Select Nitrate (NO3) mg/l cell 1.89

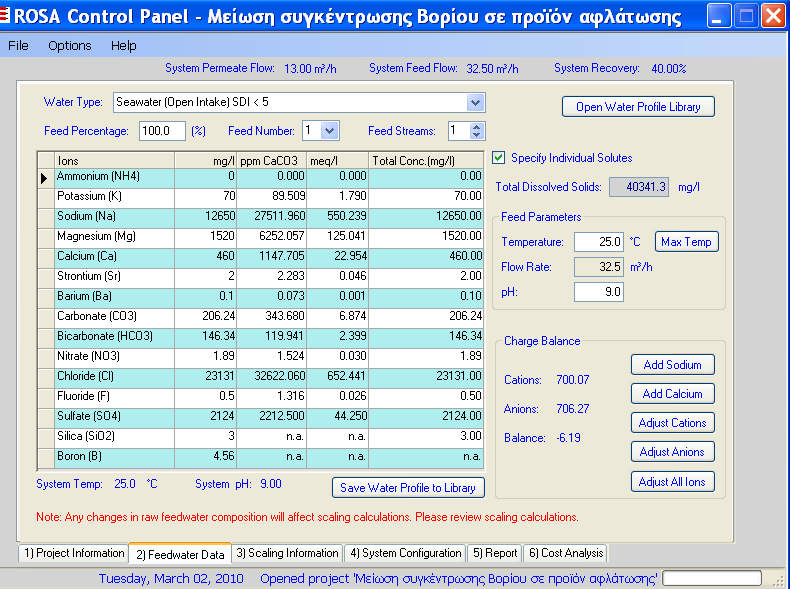pos(206,358)
